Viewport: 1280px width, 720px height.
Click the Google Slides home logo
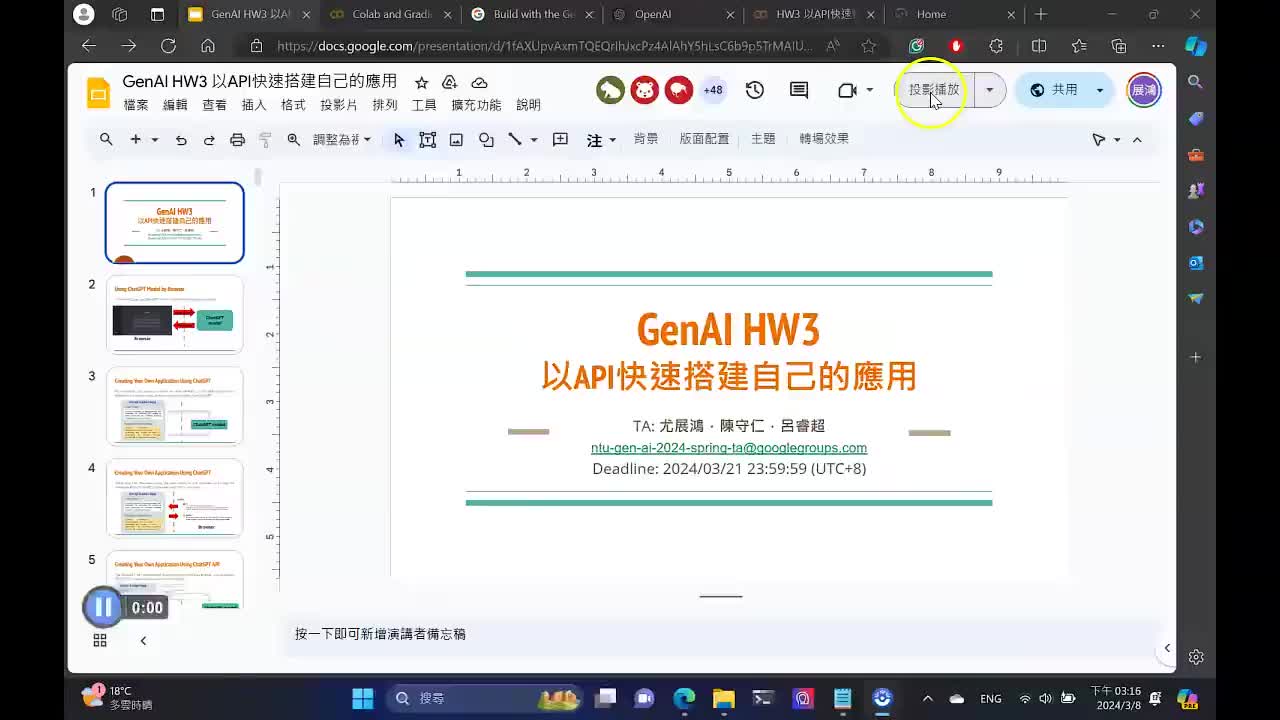pyautogui.click(x=98, y=92)
